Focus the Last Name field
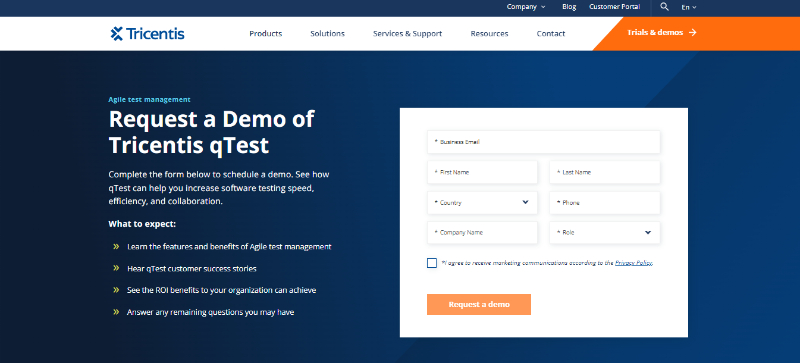This screenshot has height=363, width=800. point(605,172)
